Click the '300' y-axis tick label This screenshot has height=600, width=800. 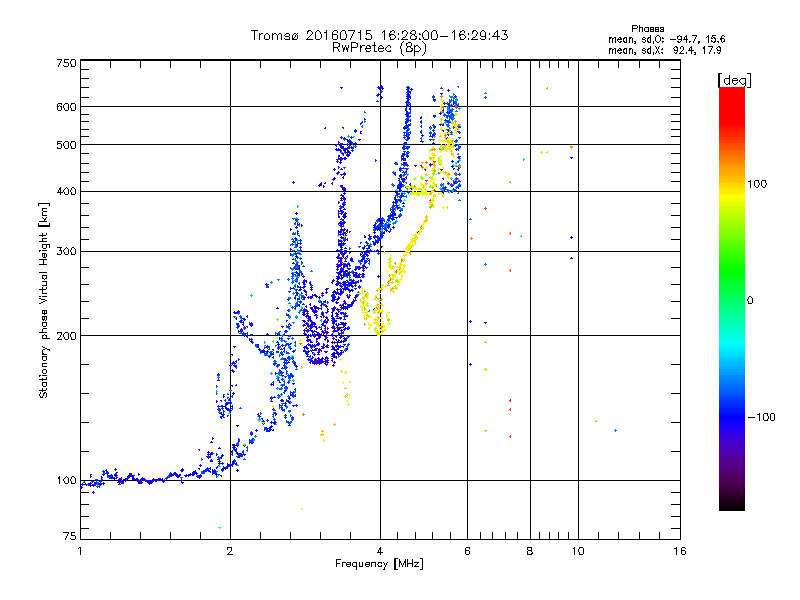tap(66, 252)
